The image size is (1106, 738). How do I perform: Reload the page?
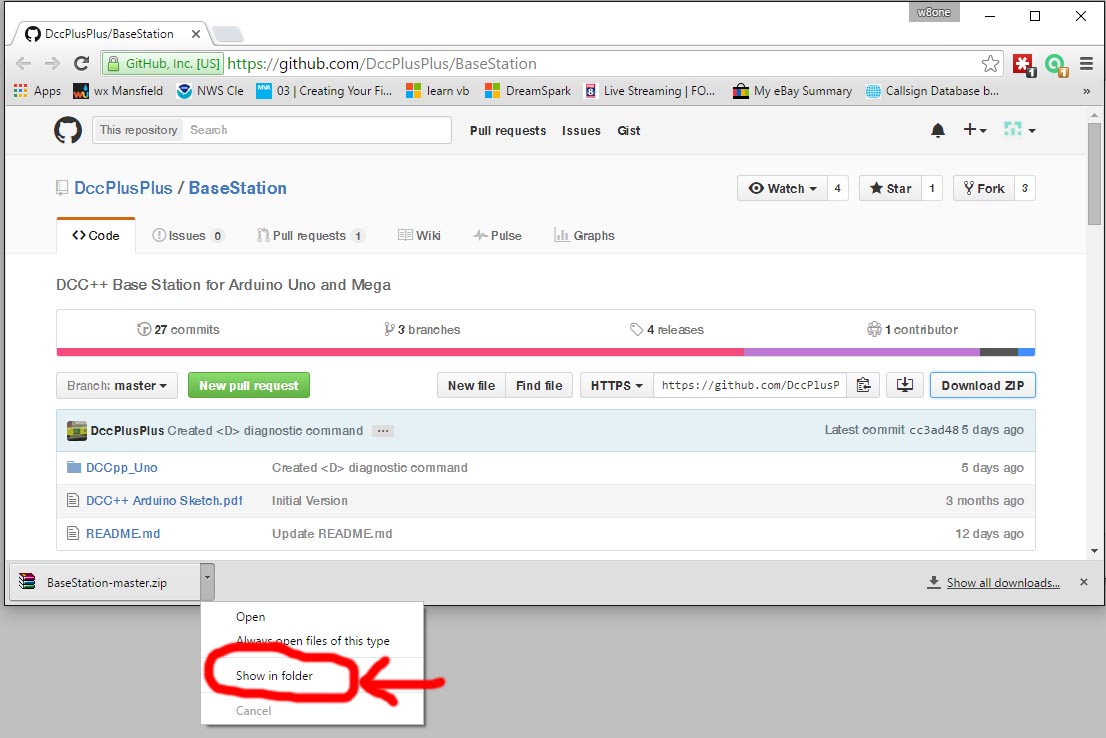tap(81, 63)
